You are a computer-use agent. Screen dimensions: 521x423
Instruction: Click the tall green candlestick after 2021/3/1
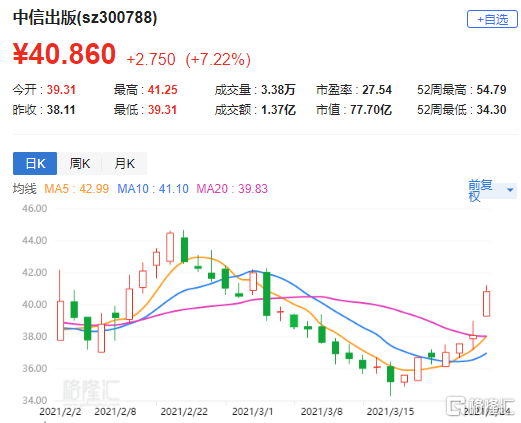point(267,294)
